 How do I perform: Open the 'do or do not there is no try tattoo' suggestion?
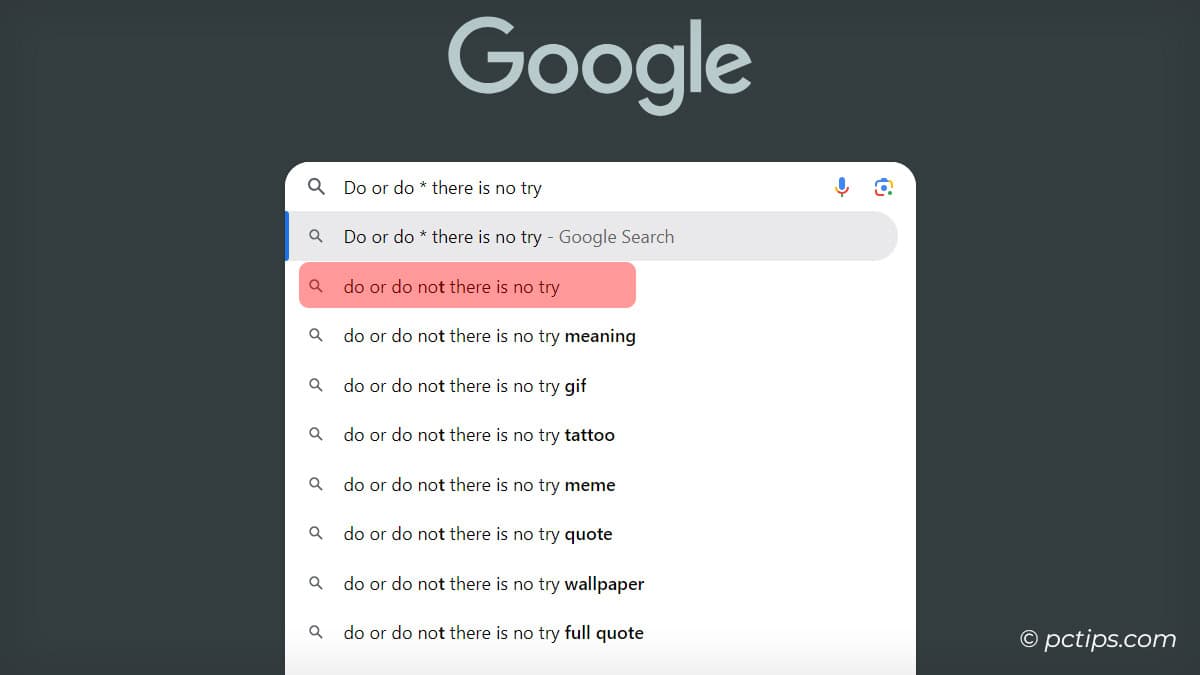479,435
